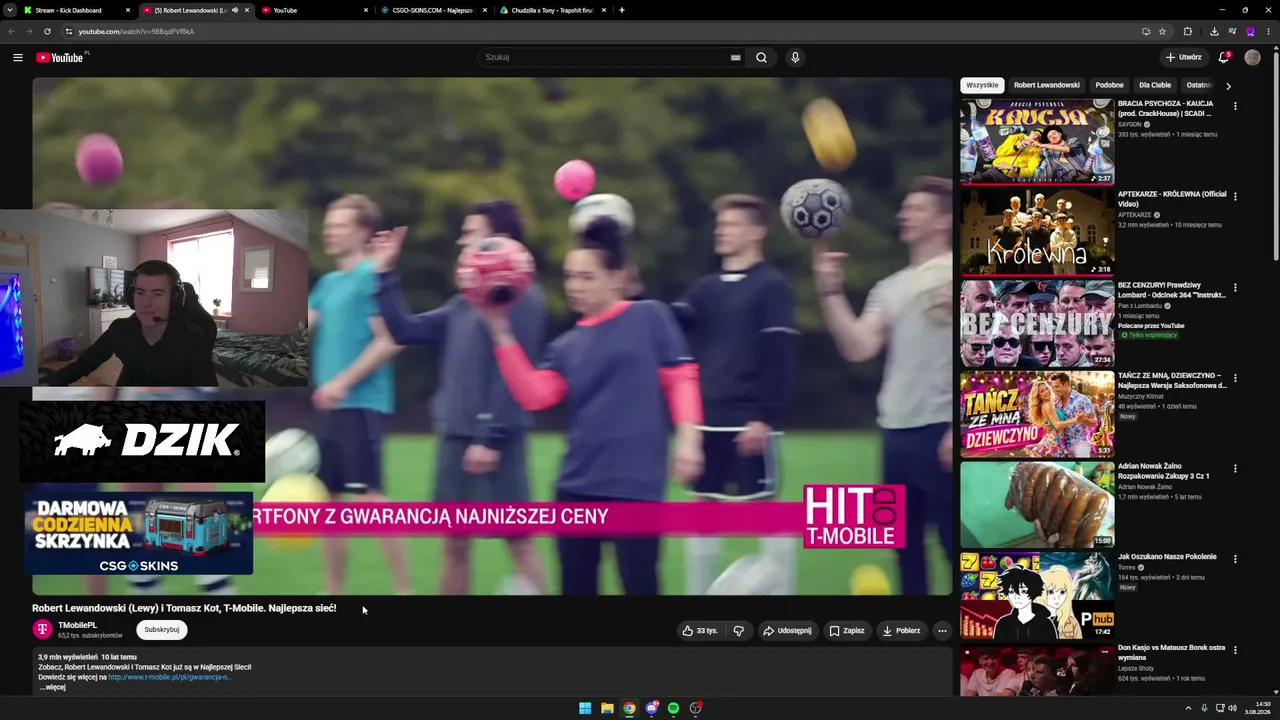Screen dimensions: 1280x720
Task: Open more actions menu below the video
Action: [x=942, y=631]
